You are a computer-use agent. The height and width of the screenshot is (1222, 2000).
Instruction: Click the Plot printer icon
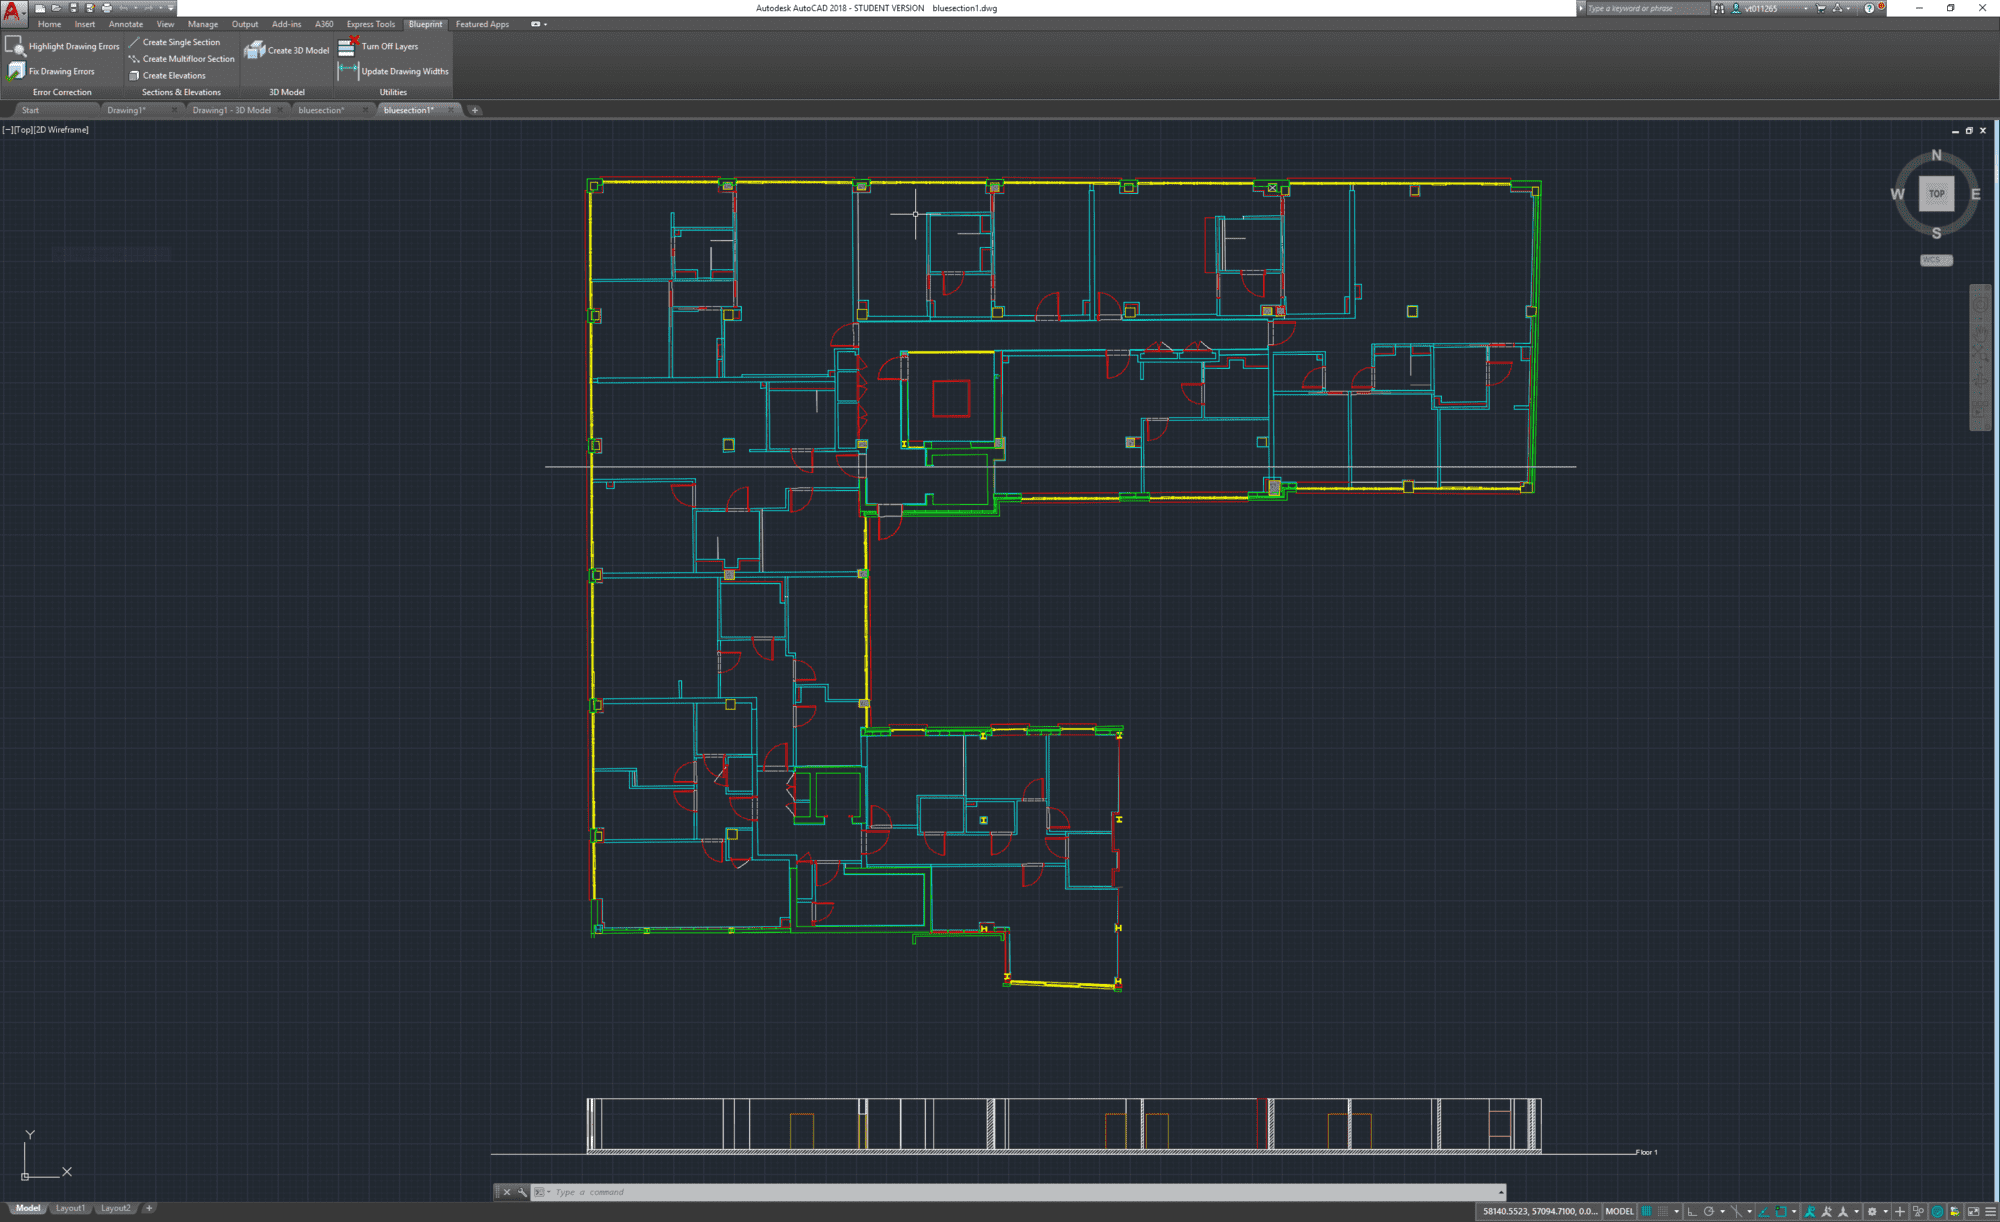pos(106,8)
